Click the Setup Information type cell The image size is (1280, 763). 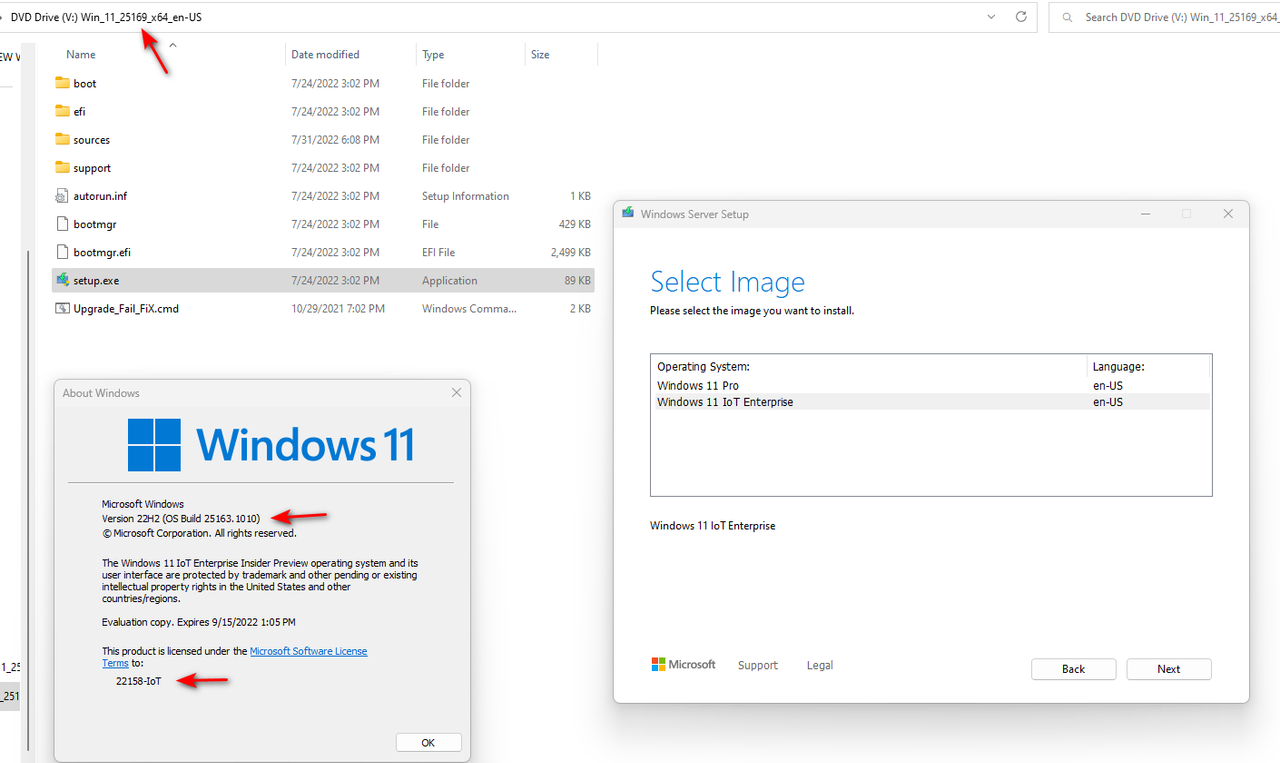(465, 197)
